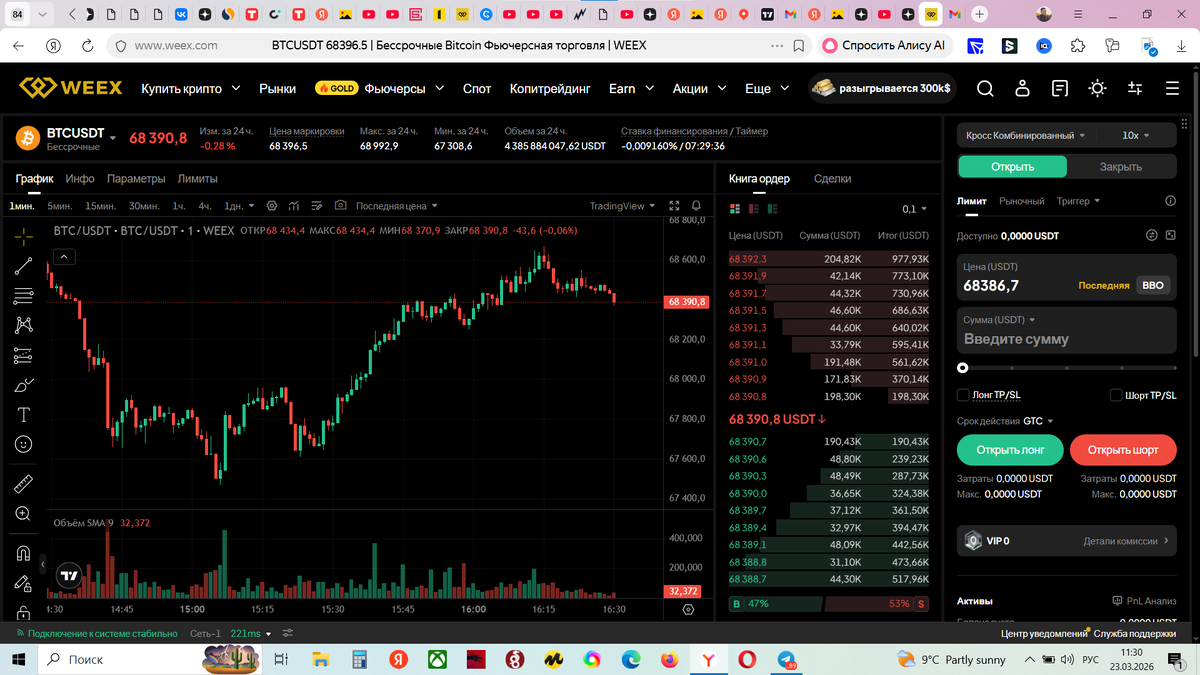The height and width of the screenshot is (675, 1200).
Task: Open the разыгрывается 300k$ promo banner
Action: (x=881, y=88)
